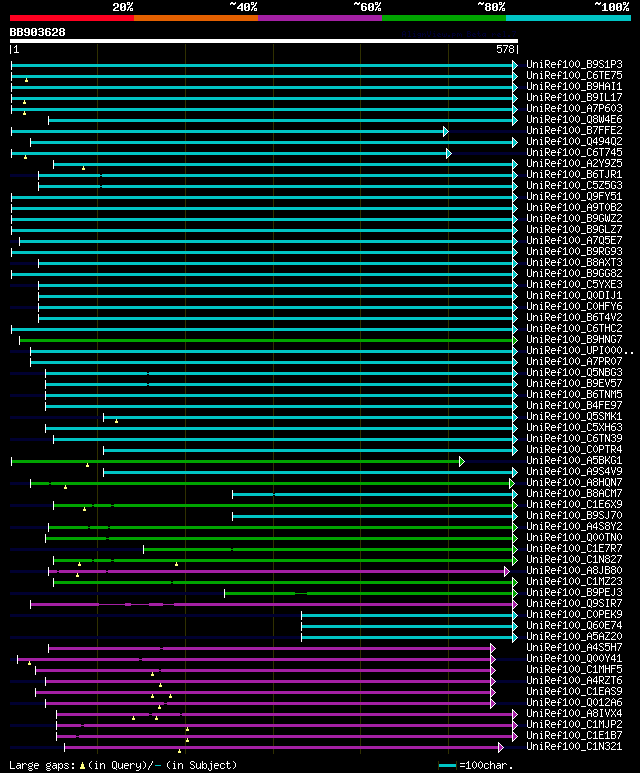This screenshot has width=640, height=773.
Task: Open hit UniRef100_B9IL17
Action: pos(574,98)
